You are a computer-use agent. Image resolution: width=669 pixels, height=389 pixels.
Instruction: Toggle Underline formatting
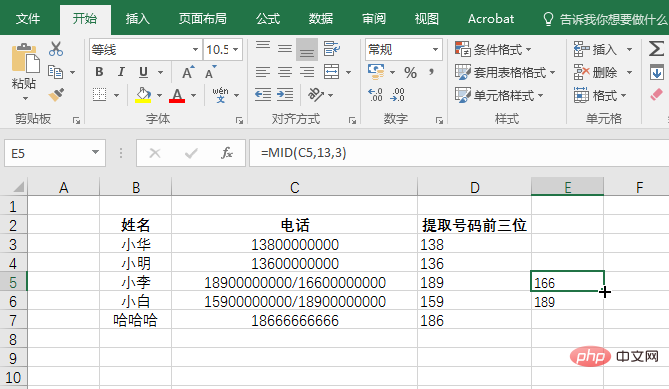point(143,72)
